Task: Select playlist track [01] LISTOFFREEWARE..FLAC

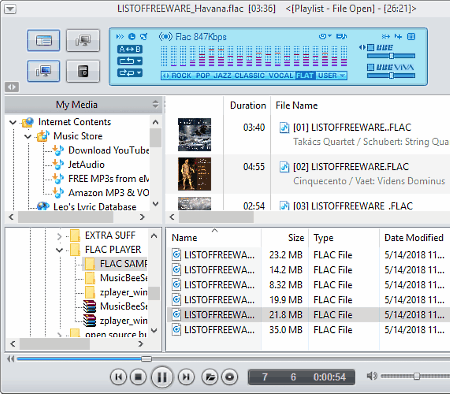Action: (x=352, y=127)
